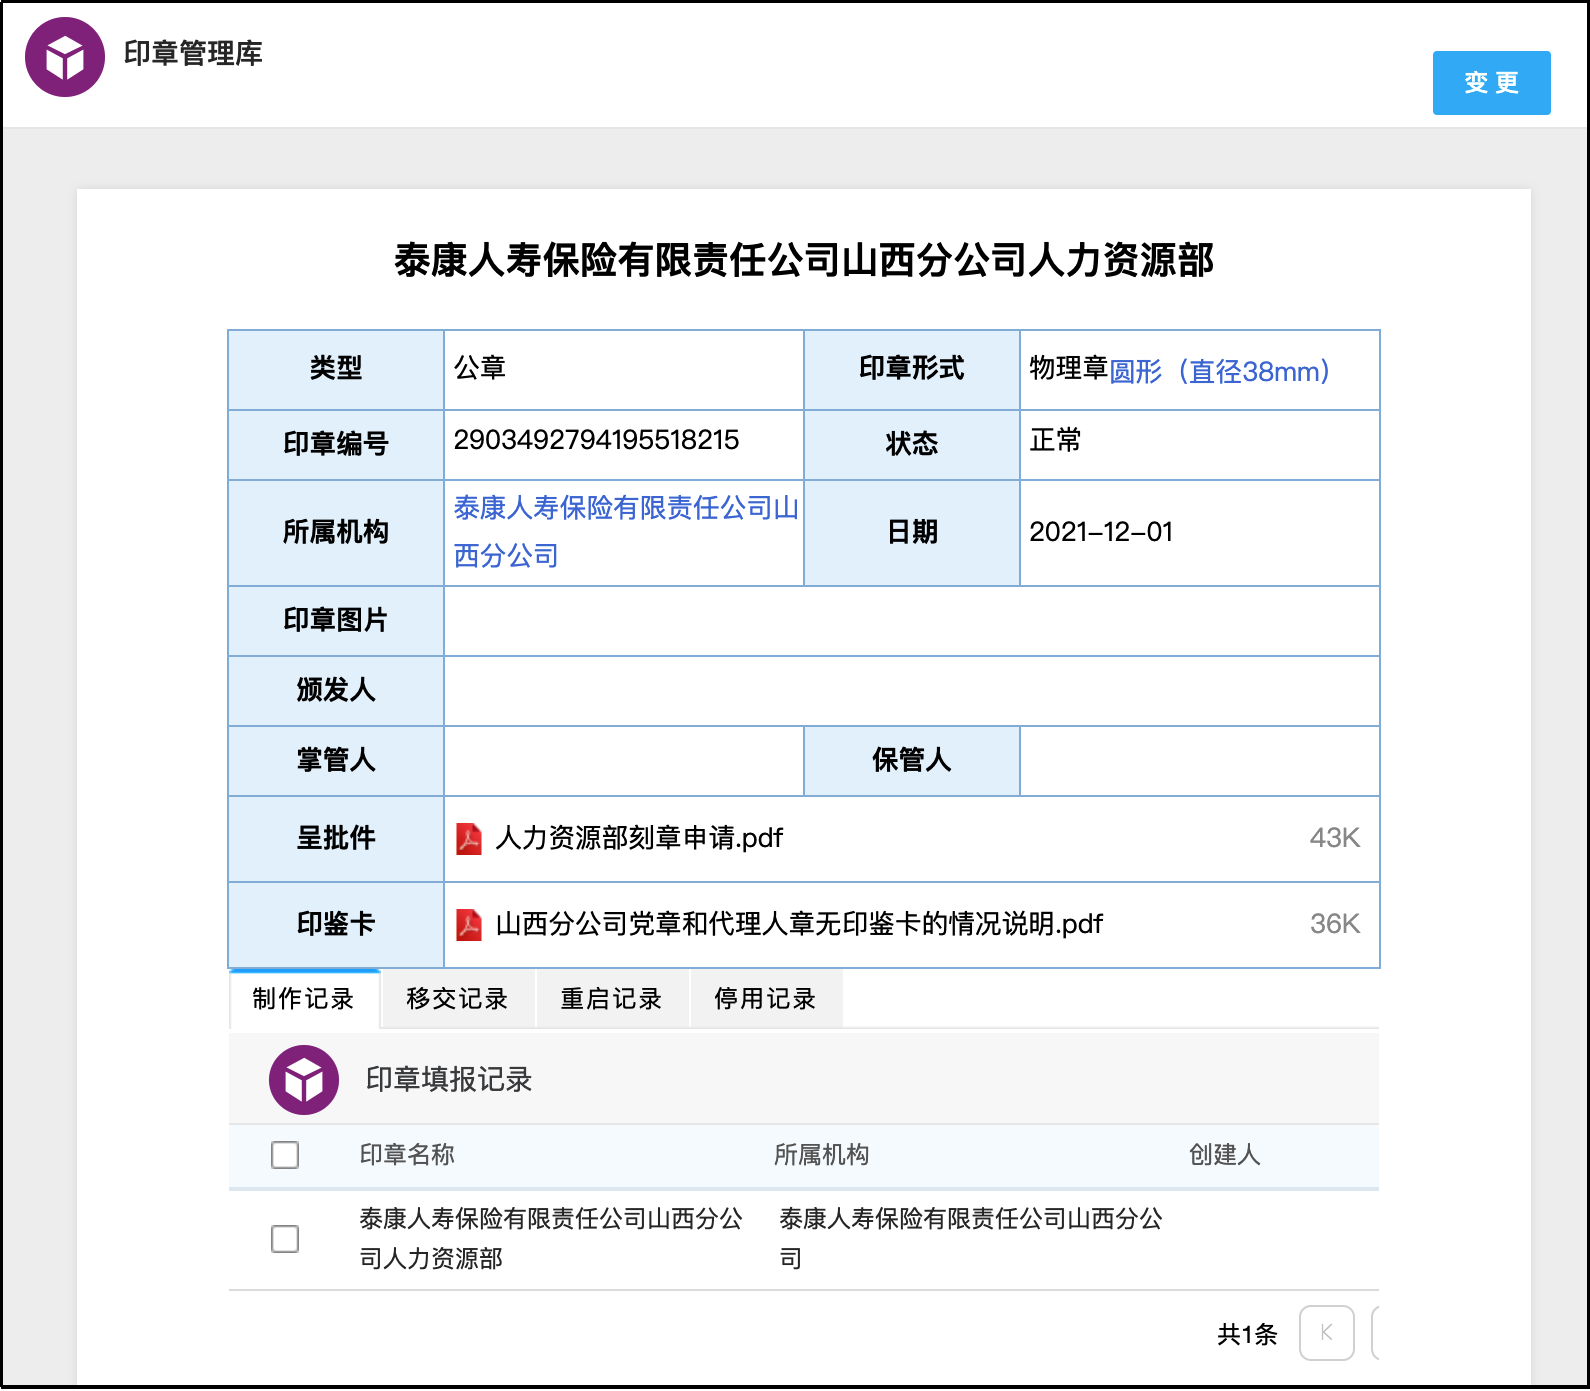Screen dimensions: 1590x1391
Task: Click the purple cube logo in header
Action: (x=65, y=57)
